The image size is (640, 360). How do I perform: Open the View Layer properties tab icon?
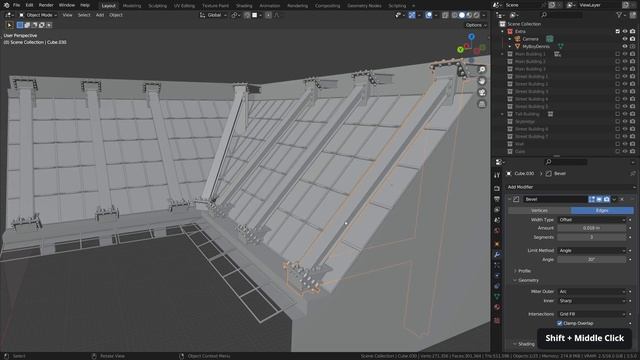tap(497, 210)
